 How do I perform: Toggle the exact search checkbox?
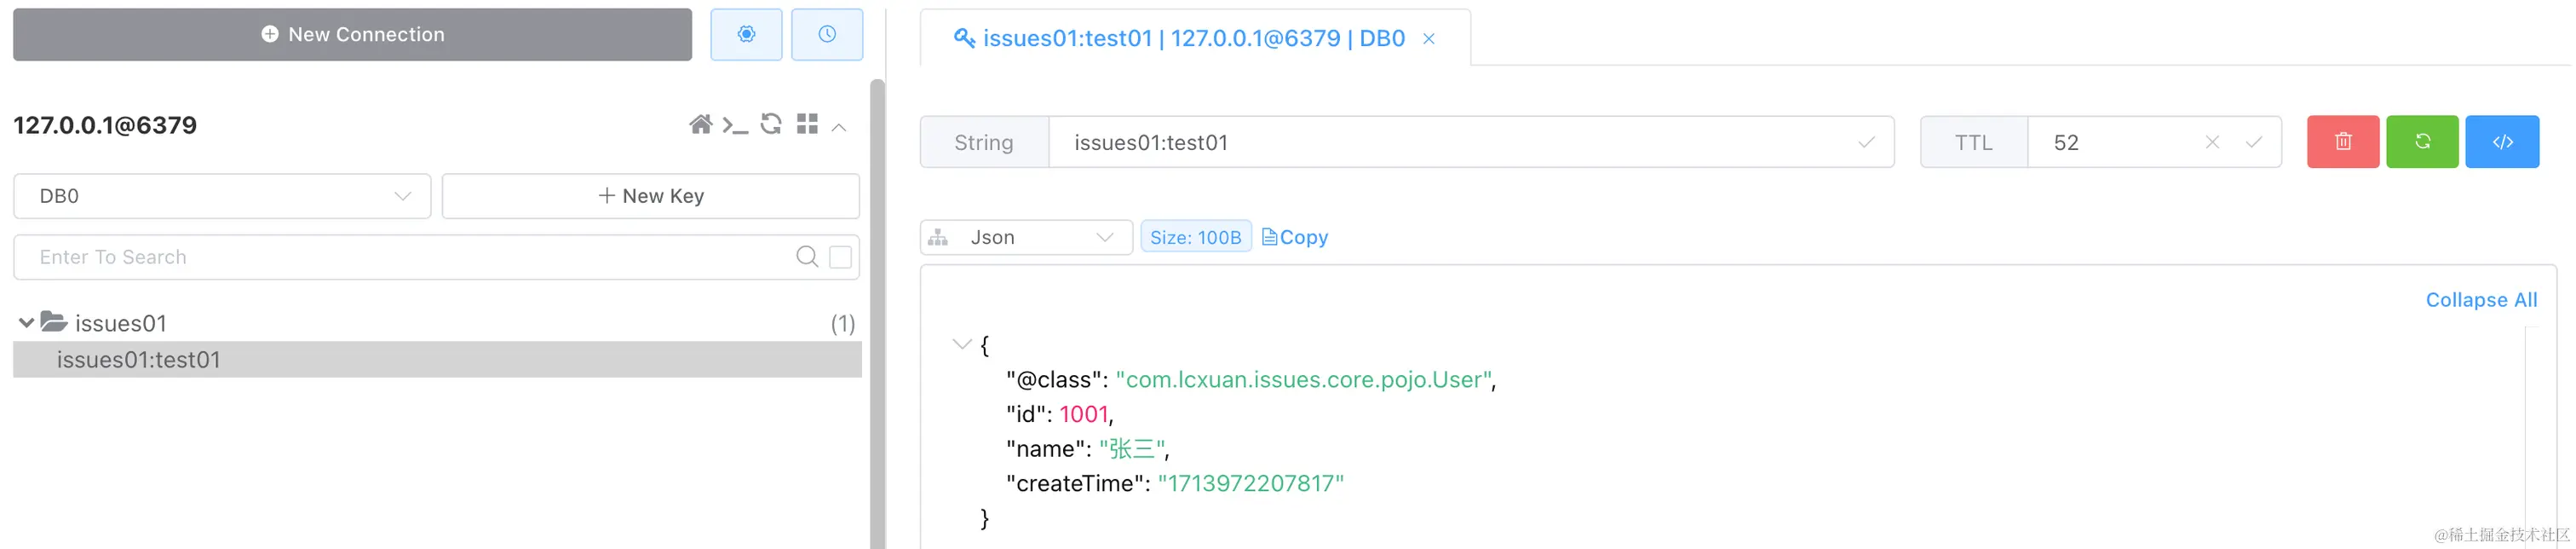841,257
